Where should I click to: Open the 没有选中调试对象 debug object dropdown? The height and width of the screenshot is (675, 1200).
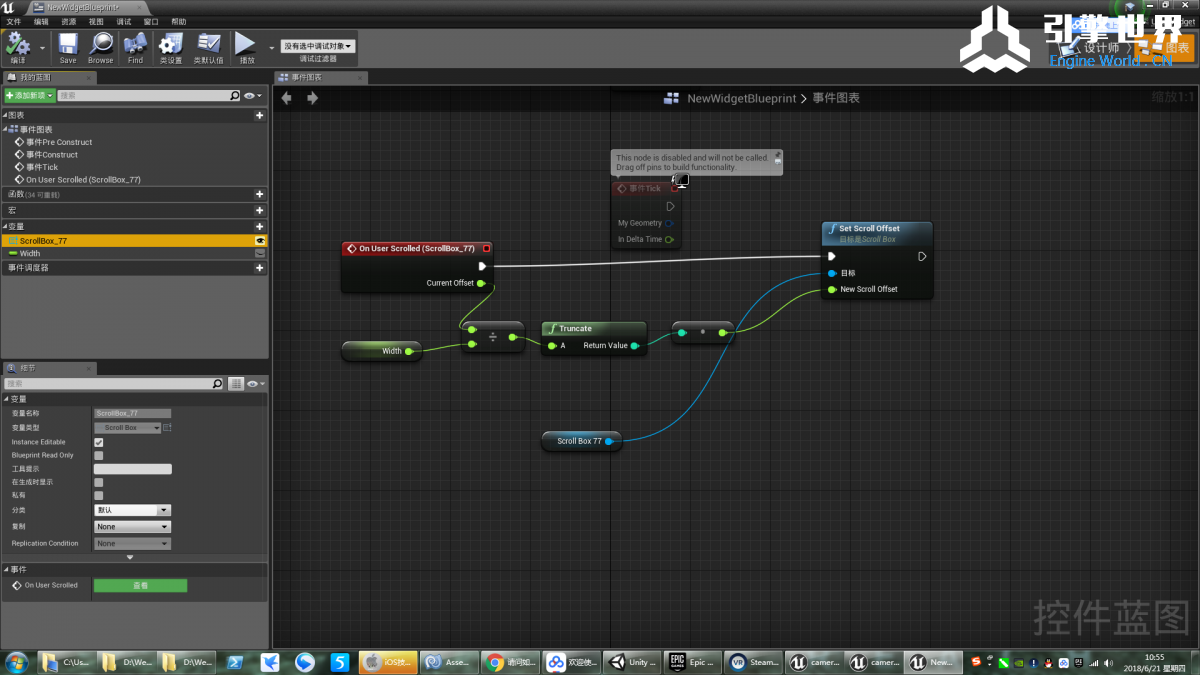[318, 46]
